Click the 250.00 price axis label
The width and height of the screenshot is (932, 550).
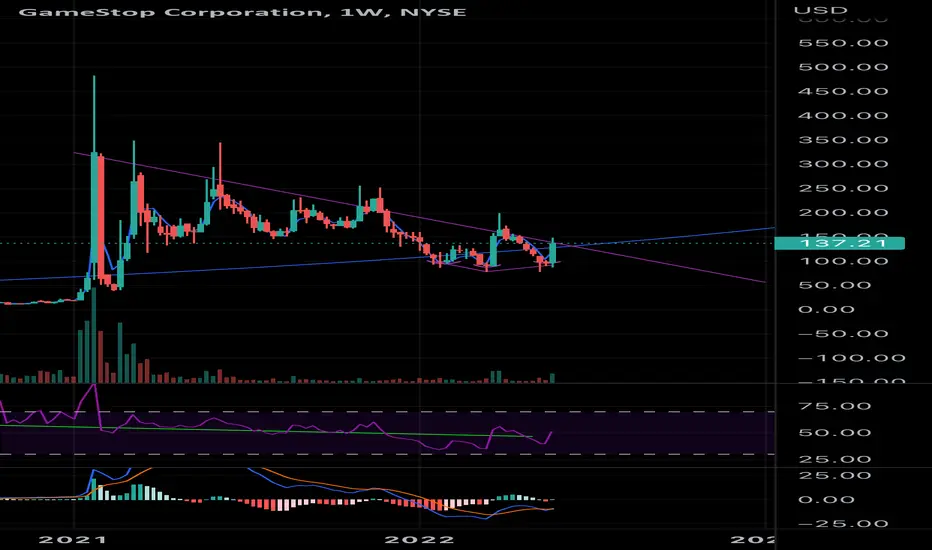pyautogui.click(x=843, y=188)
